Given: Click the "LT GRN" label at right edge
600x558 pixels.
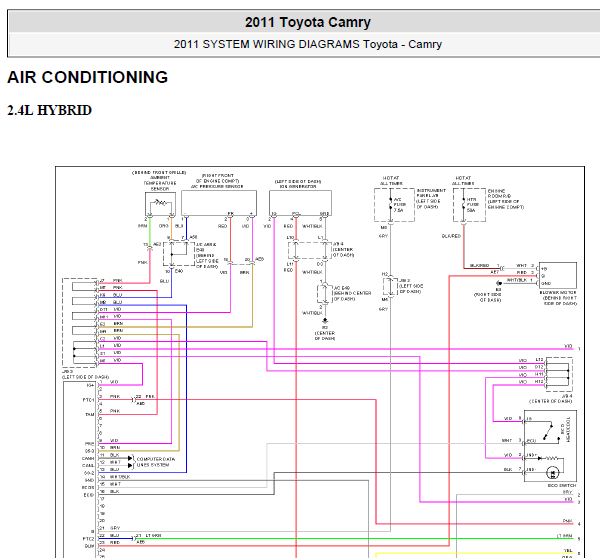Looking at the screenshot, I should (x=564, y=536).
